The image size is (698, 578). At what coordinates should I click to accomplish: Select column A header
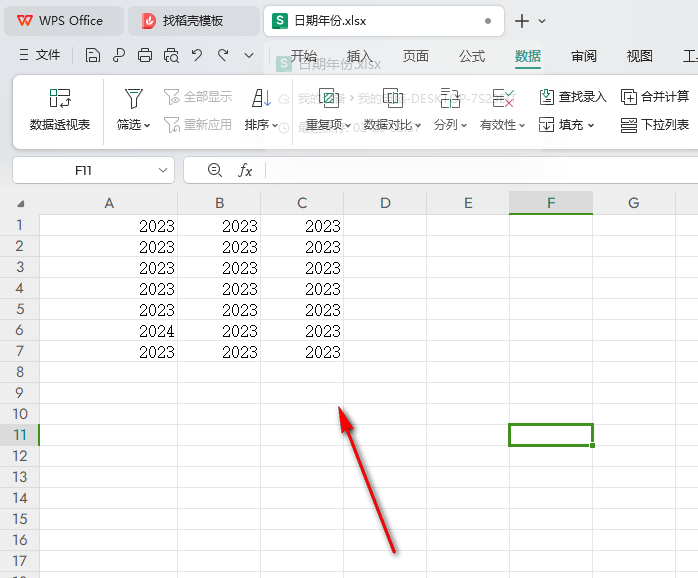click(x=109, y=203)
